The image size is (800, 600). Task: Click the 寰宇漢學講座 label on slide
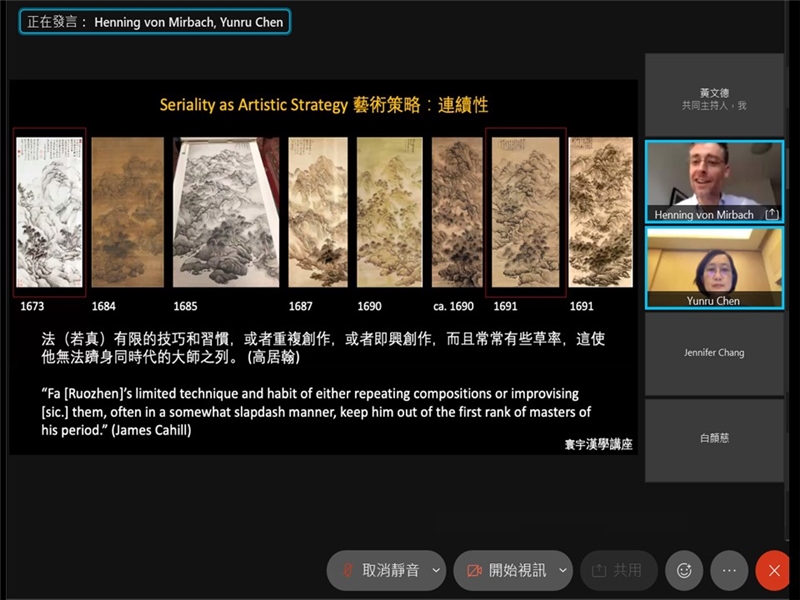pyautogui.click(x=598, y=444)
